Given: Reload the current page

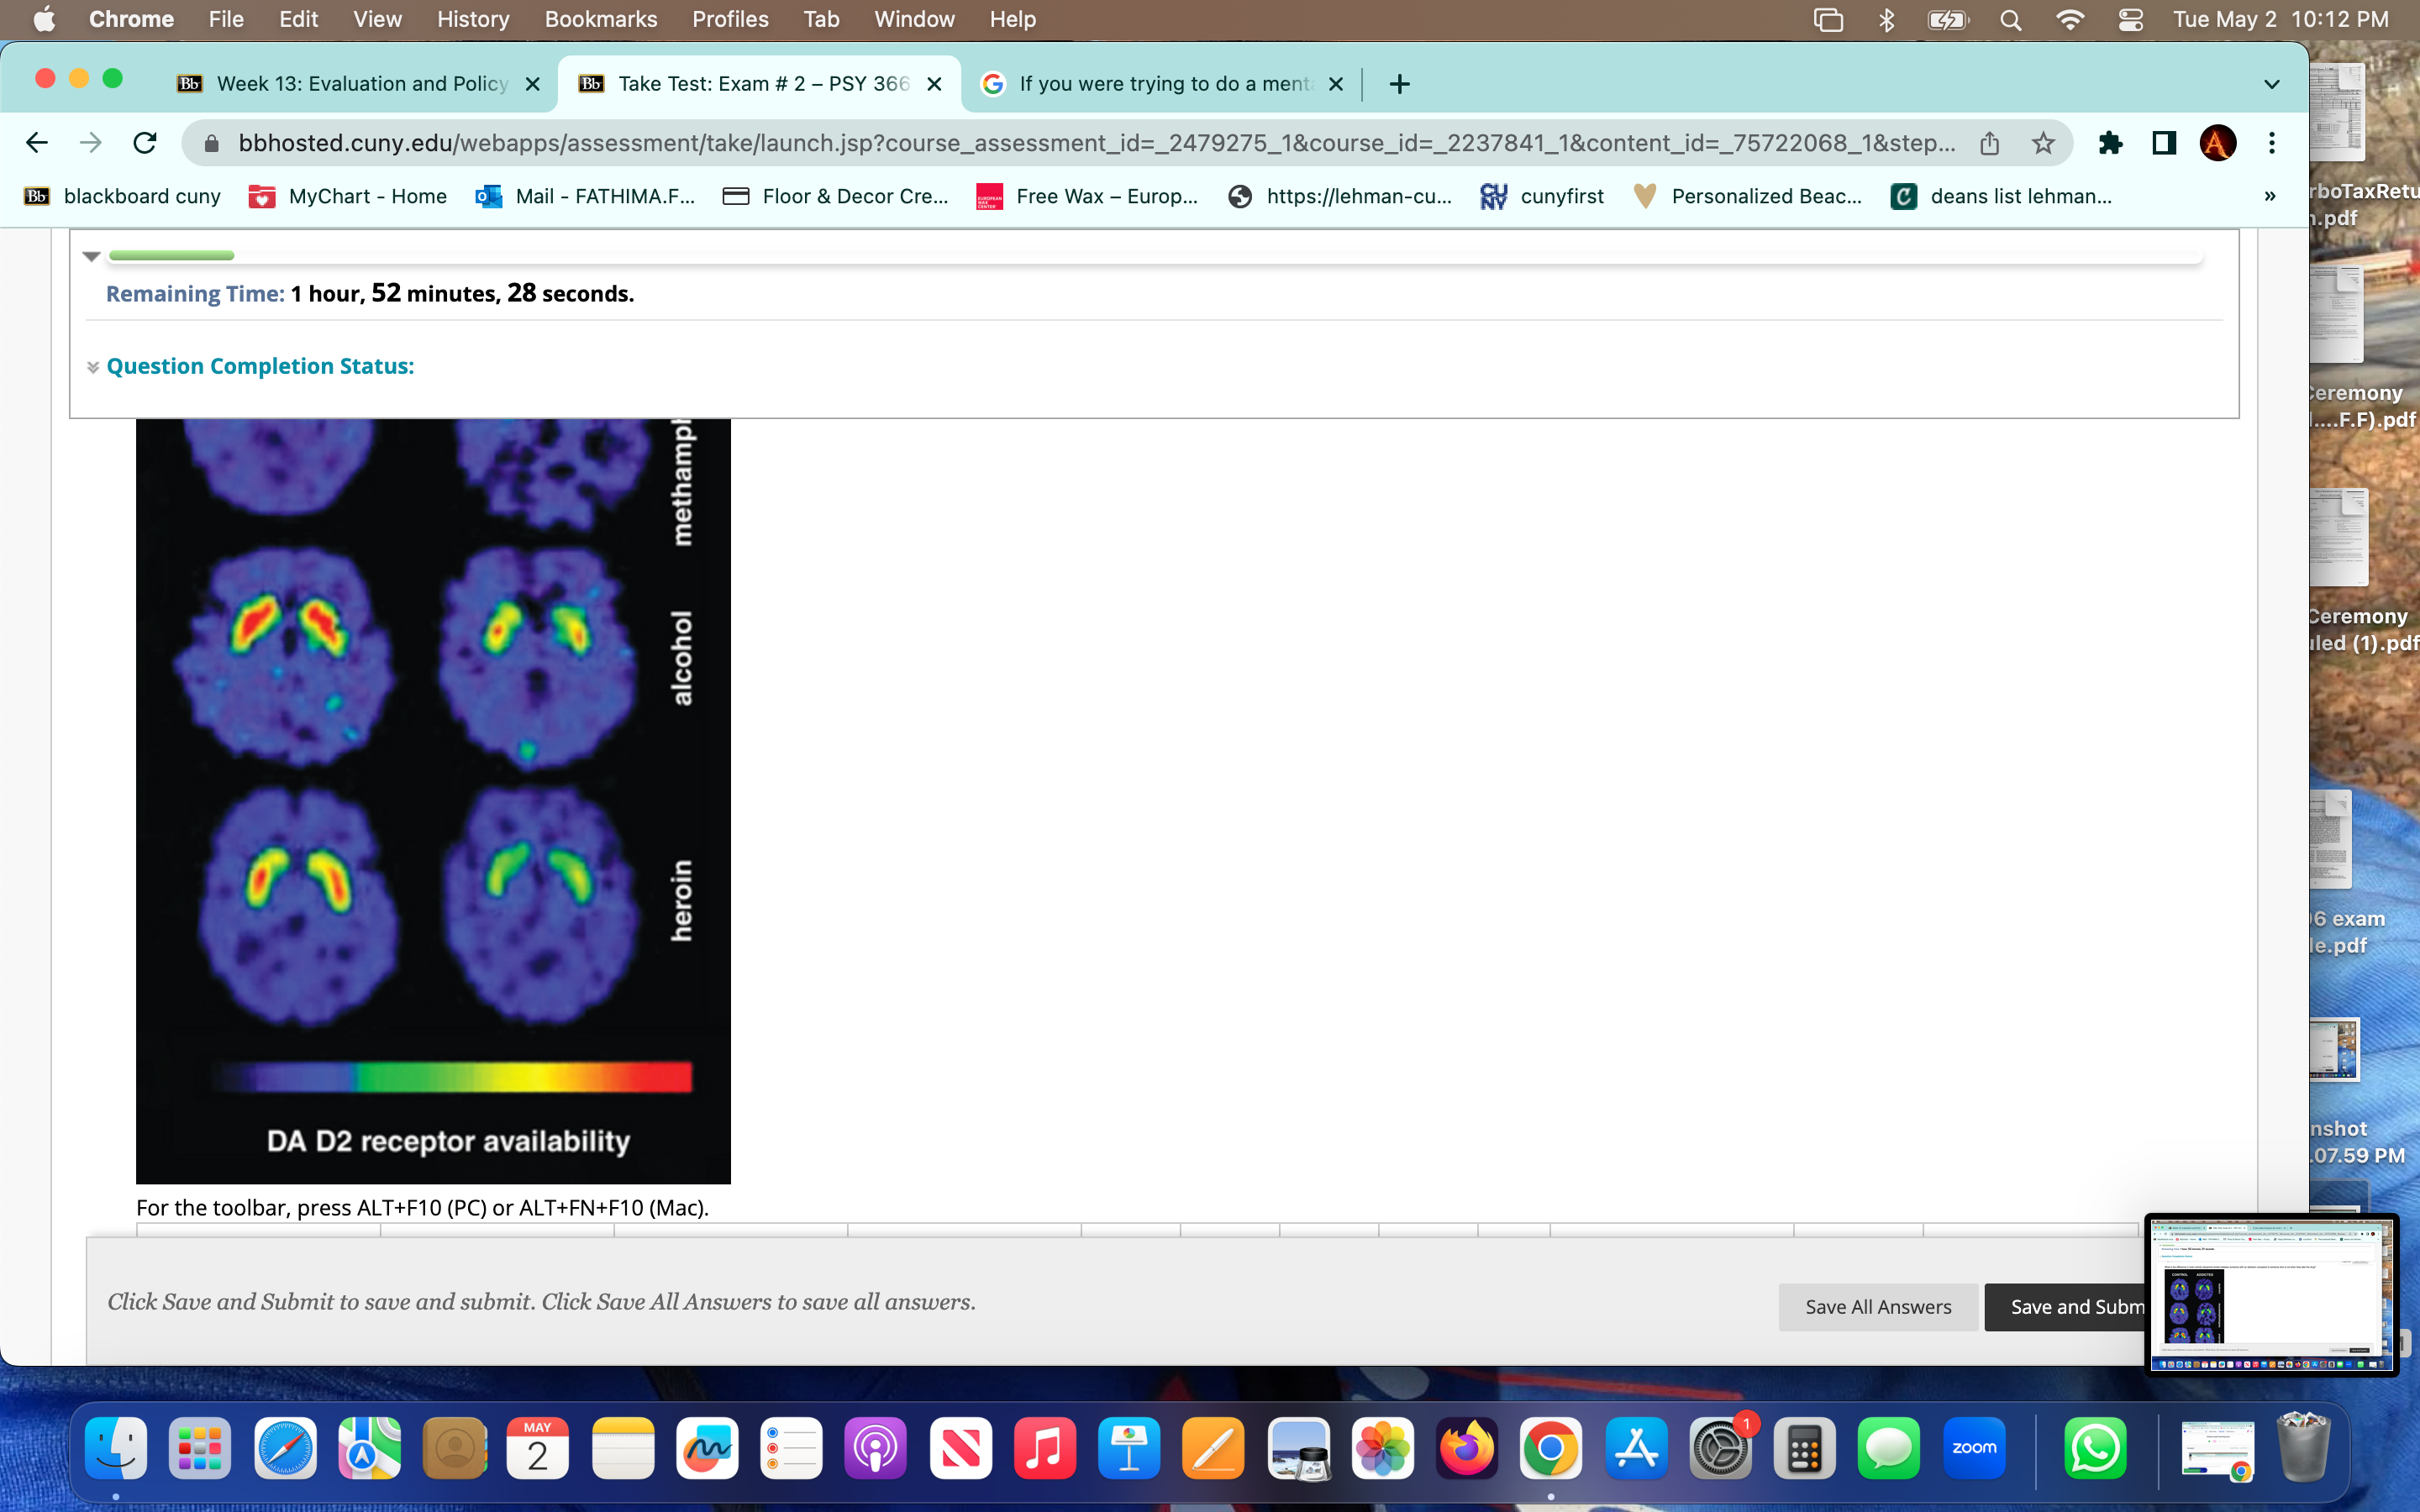Looking at the screenshot, I should coord(145,143).
